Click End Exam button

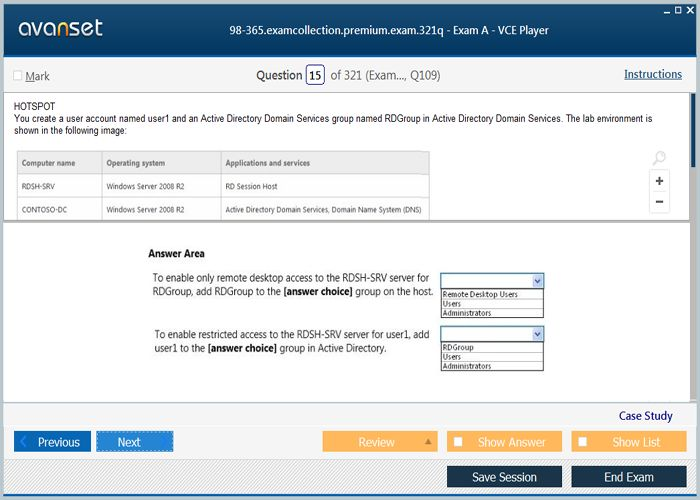[629, 477]
